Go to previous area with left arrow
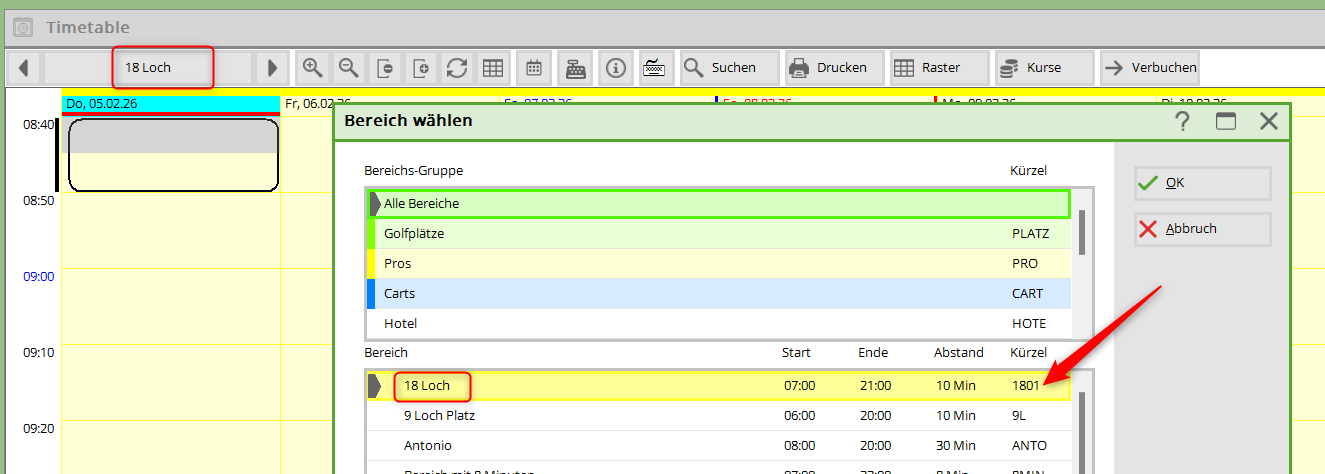 (x=23, y=68)
